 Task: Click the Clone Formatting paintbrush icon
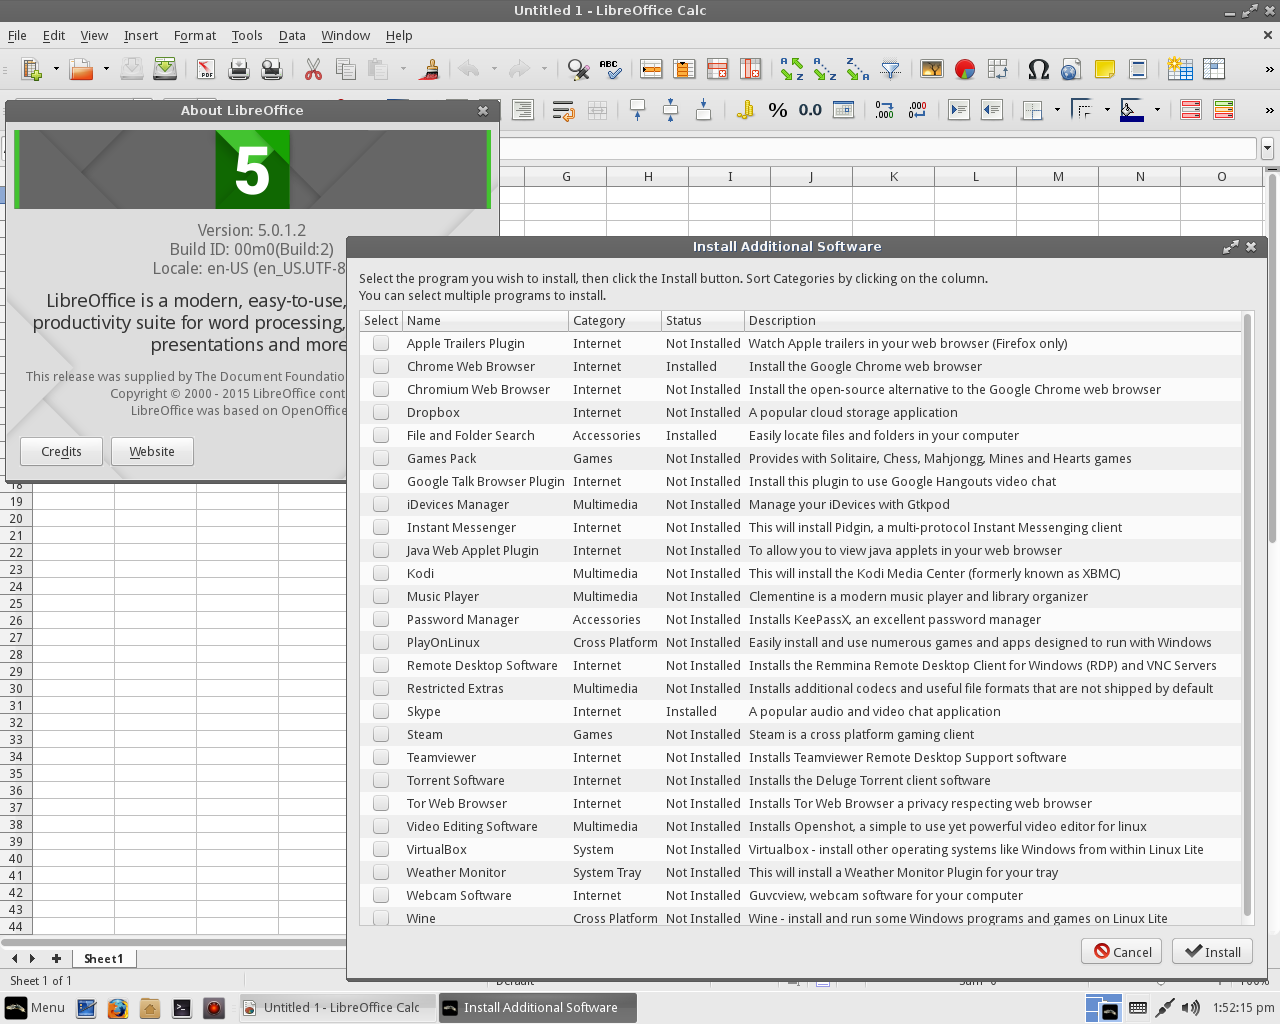pos(430,69)
